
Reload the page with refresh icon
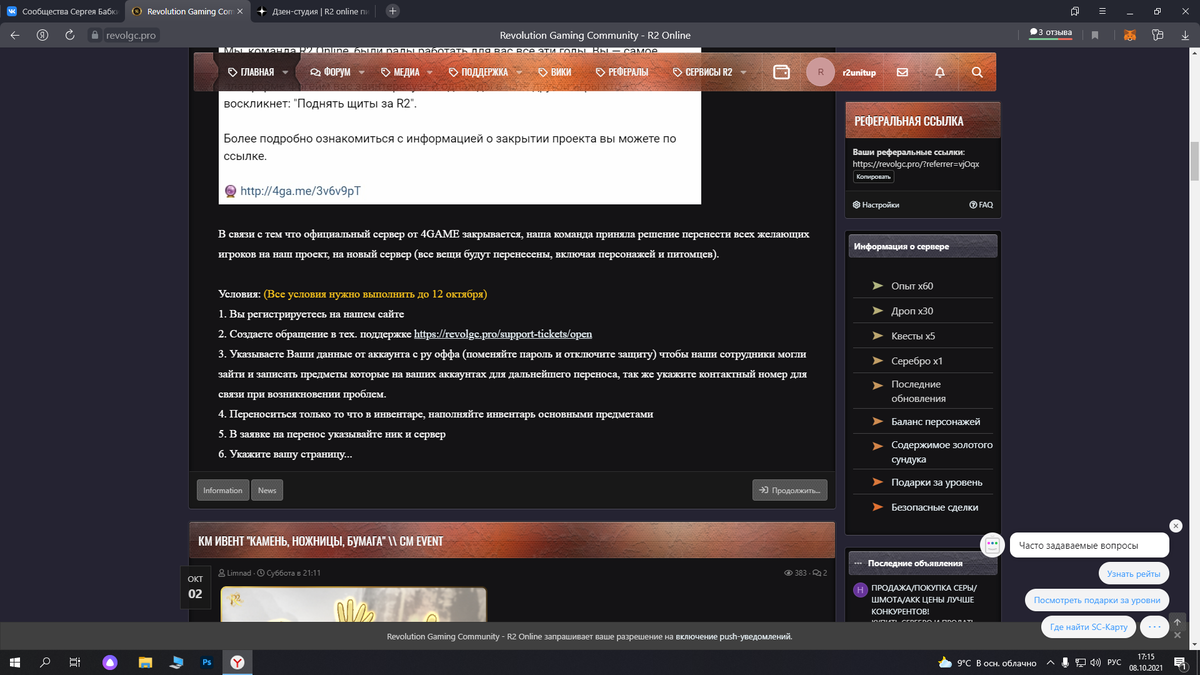tap(69, 34)
